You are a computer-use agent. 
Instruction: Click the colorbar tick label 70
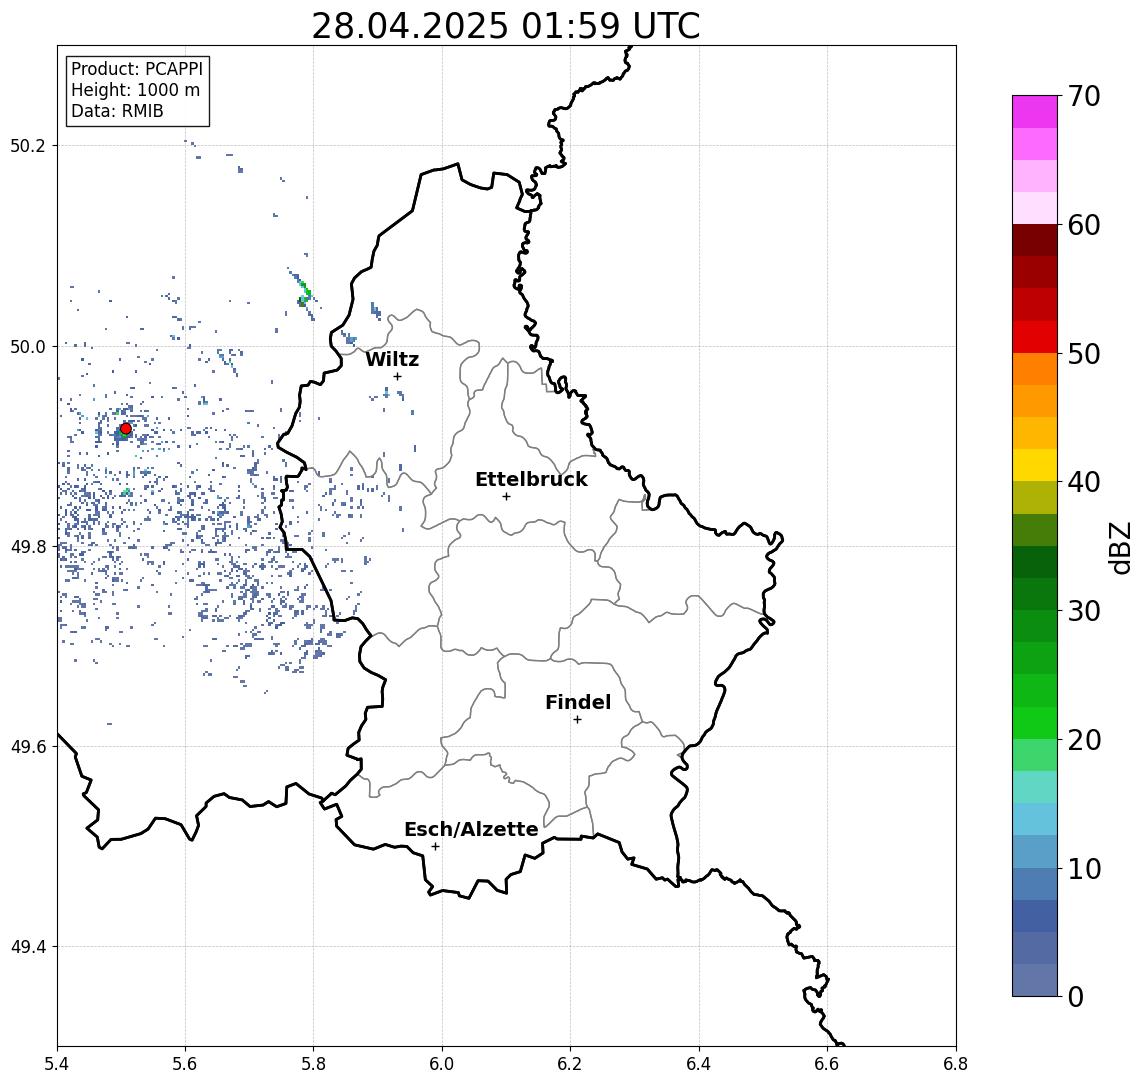tap(1084, 96)
